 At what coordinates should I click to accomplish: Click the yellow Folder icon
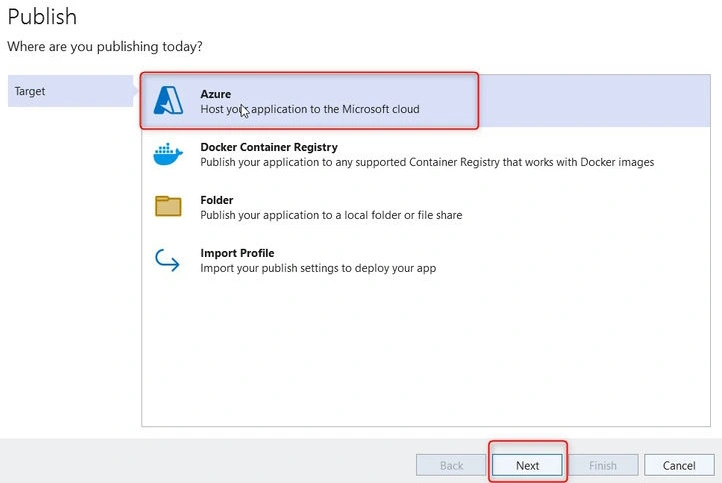coord(168,206)
